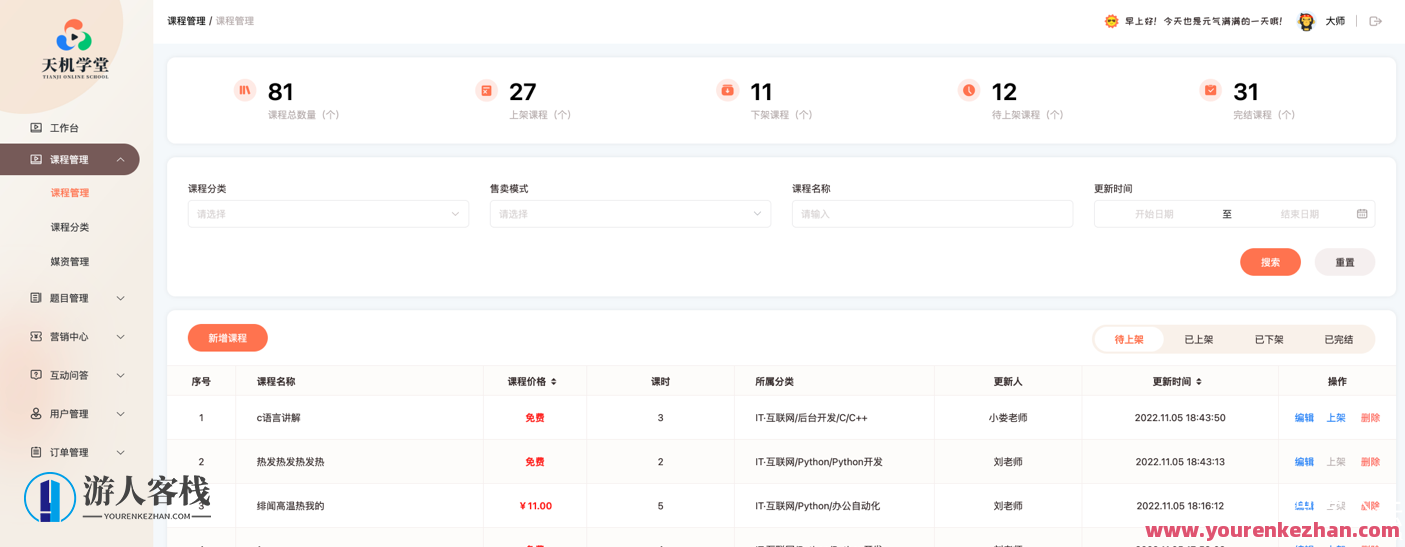
Task: Sort by 更新时间 column arrows
Action: pos(1199,382)
